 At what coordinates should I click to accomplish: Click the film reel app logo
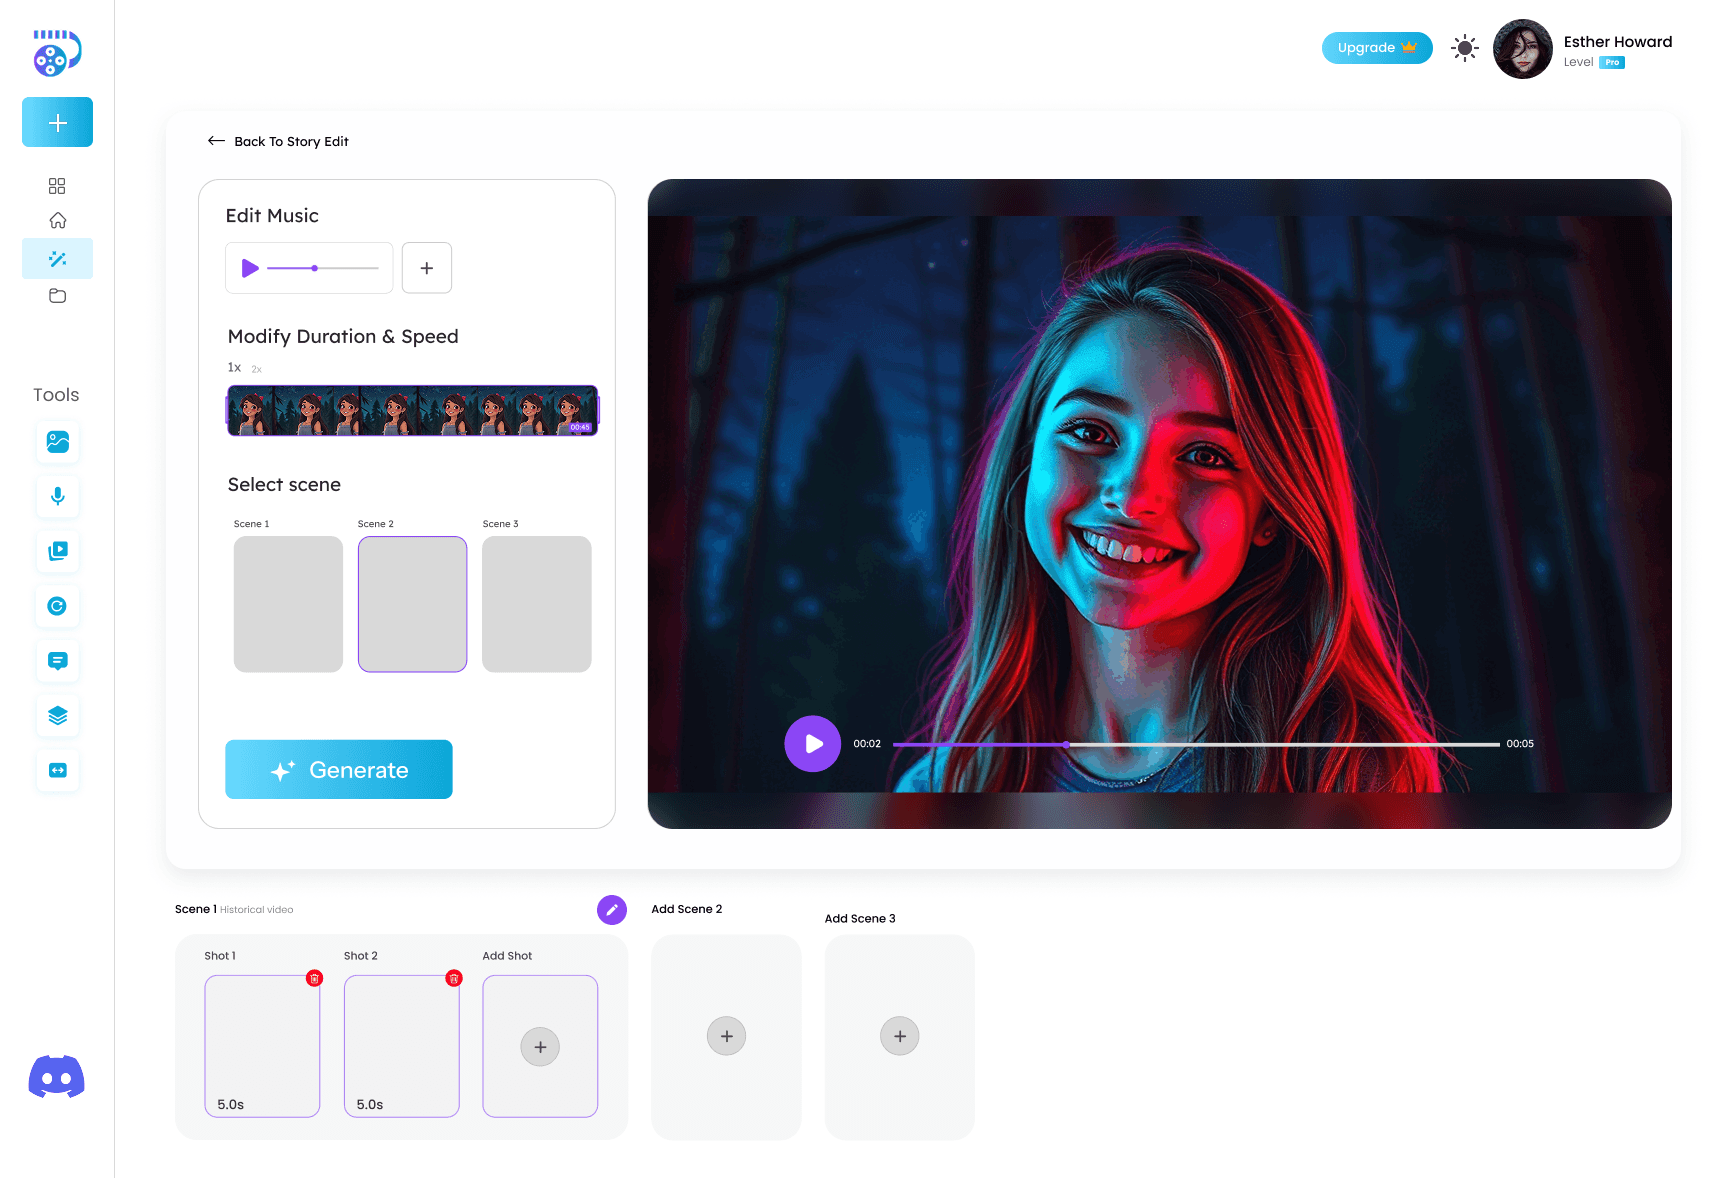[x=57, y=53]
